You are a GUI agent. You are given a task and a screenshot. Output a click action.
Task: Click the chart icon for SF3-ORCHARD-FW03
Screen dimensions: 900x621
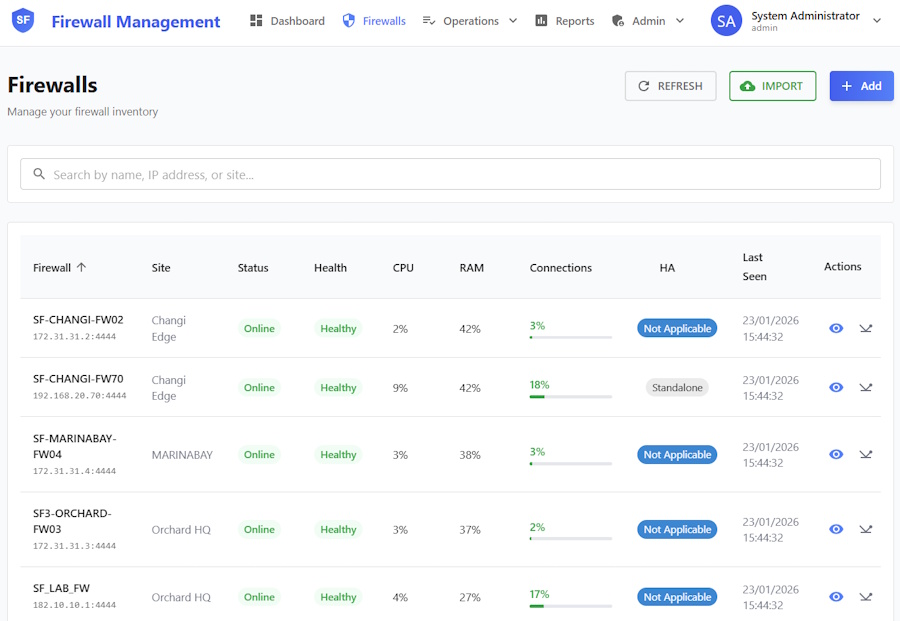(x=866, y=530)
